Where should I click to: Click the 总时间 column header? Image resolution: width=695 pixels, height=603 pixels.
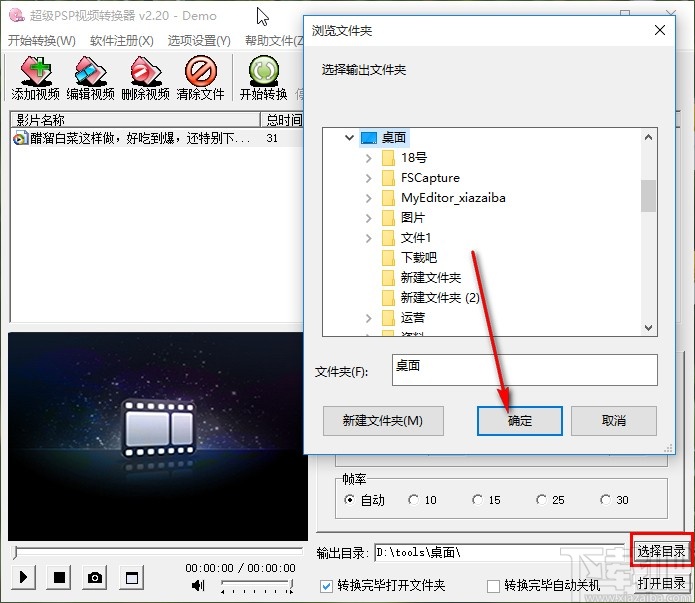pos(282,120)
